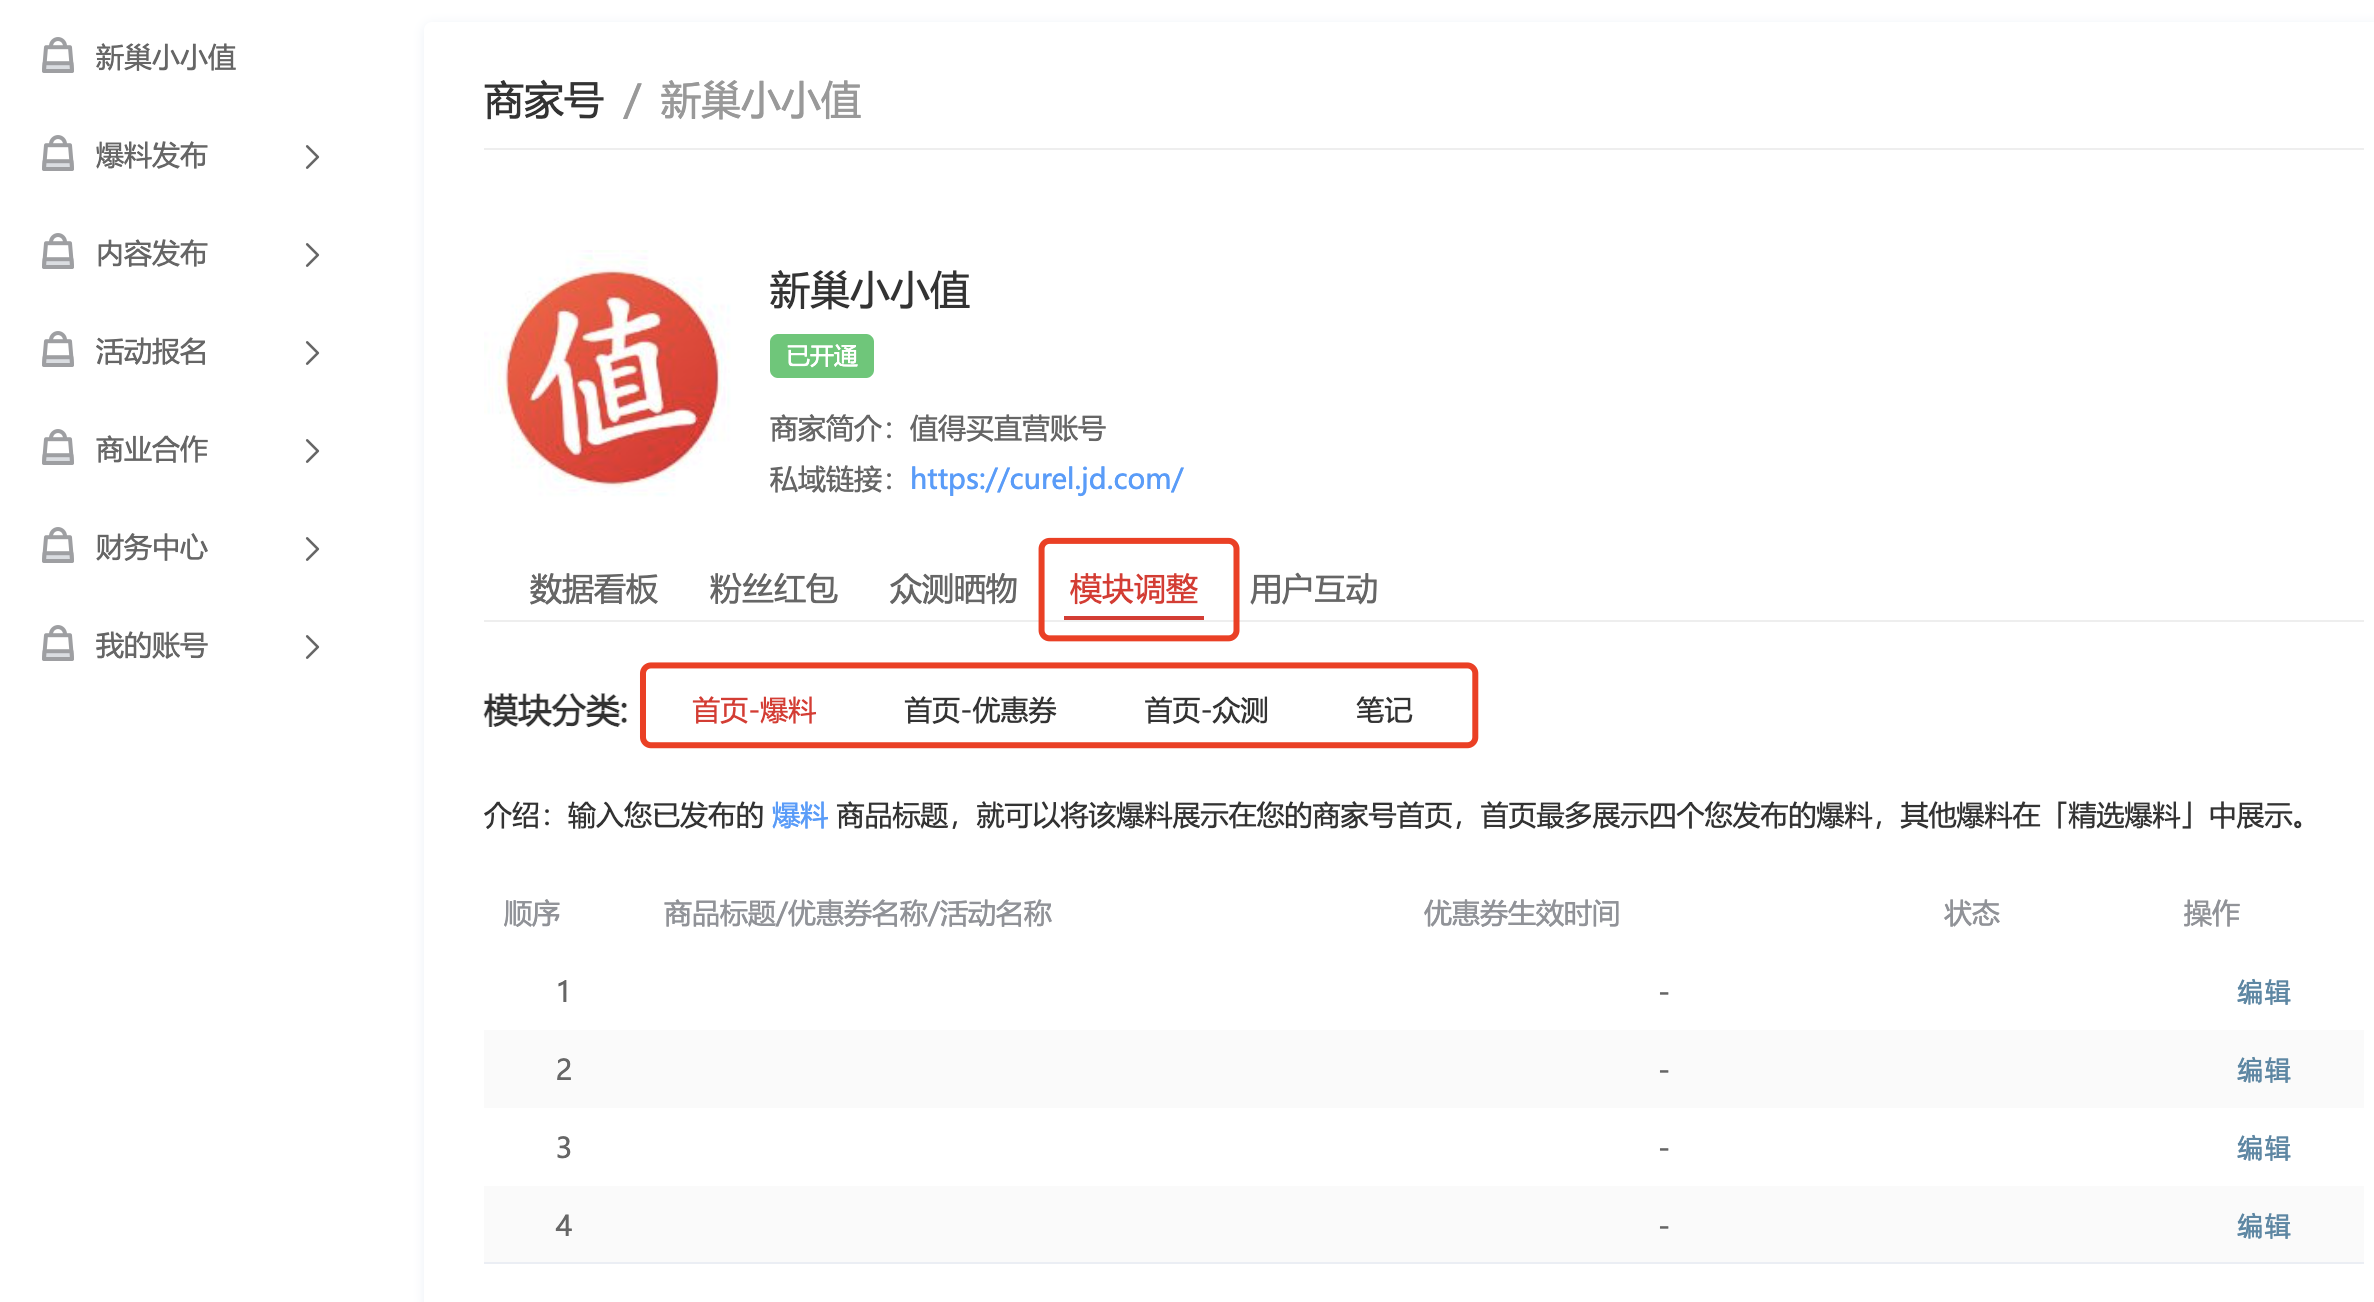The image size is (2374, 1302).
Task: Click the 商品标题/优惠券名称/活动名称 column header
Action: [x=858, y=913]
